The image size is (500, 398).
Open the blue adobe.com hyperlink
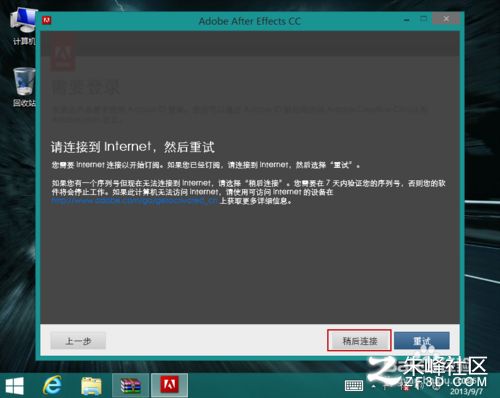coord(135,201)
